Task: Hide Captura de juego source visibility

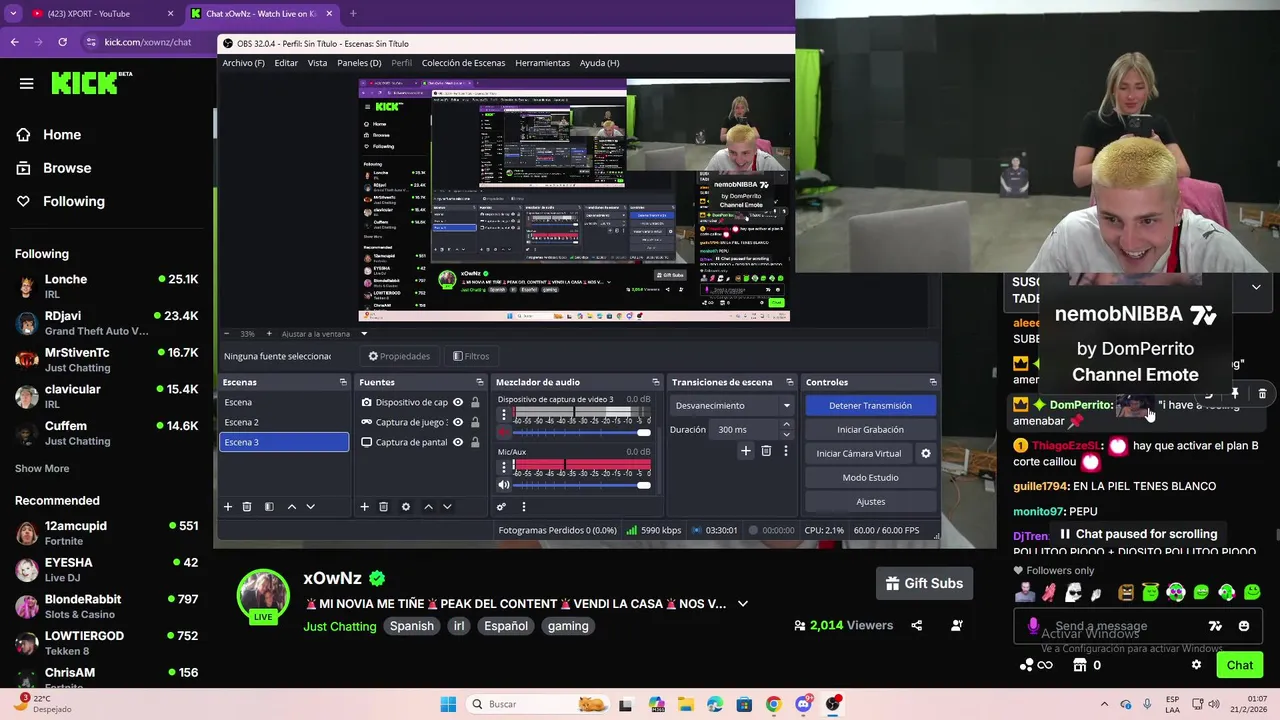Action: point(458,422)
